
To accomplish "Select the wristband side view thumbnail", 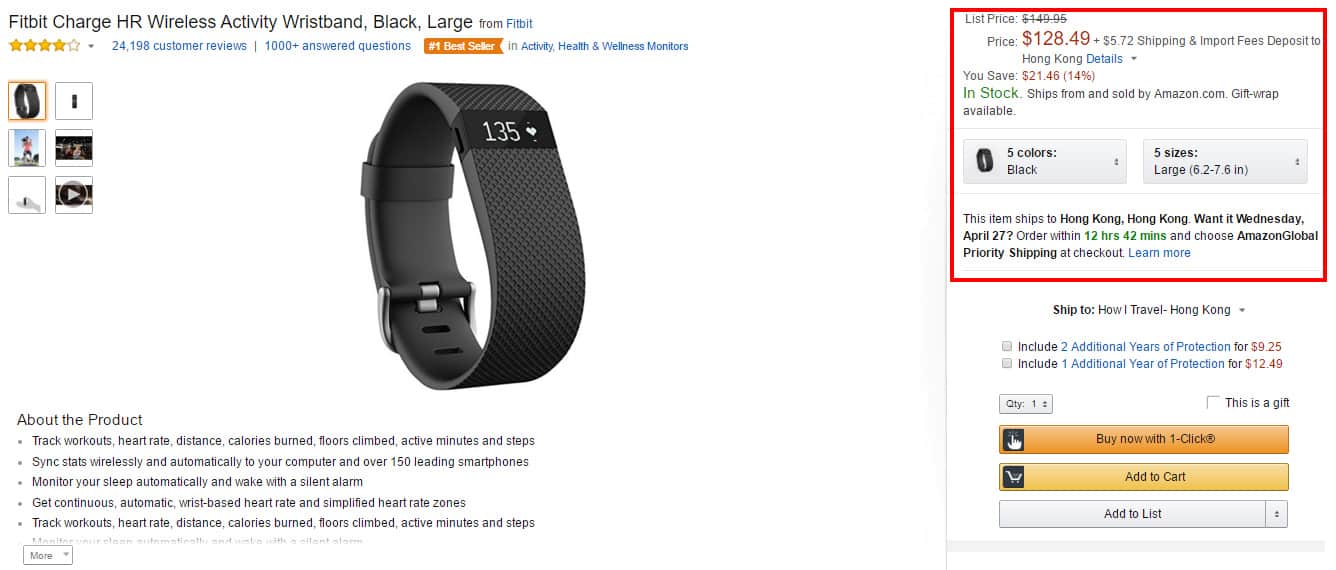I will click(74, 101).
